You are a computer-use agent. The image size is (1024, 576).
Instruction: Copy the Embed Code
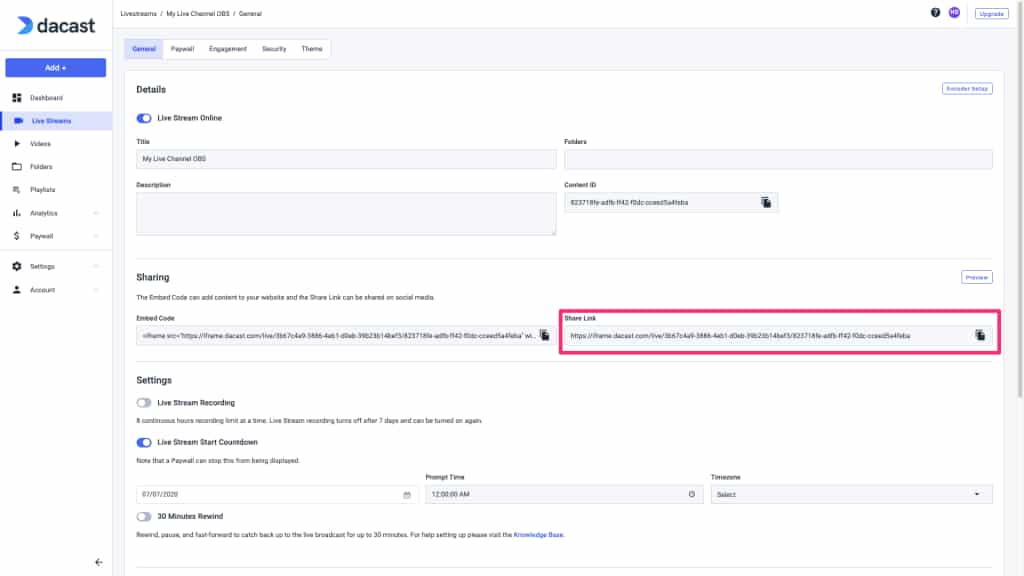[x=545, y=335]
